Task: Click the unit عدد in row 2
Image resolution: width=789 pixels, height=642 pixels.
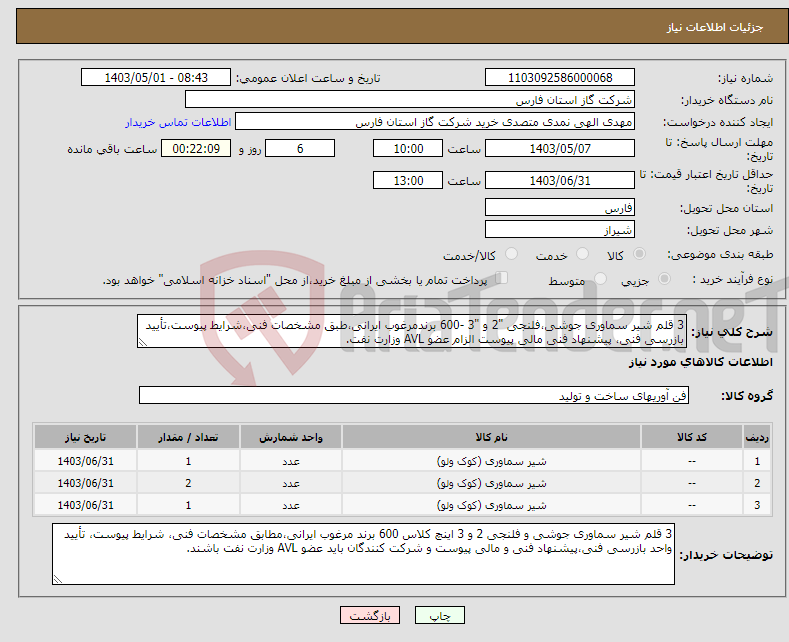Action: (291, 484)
